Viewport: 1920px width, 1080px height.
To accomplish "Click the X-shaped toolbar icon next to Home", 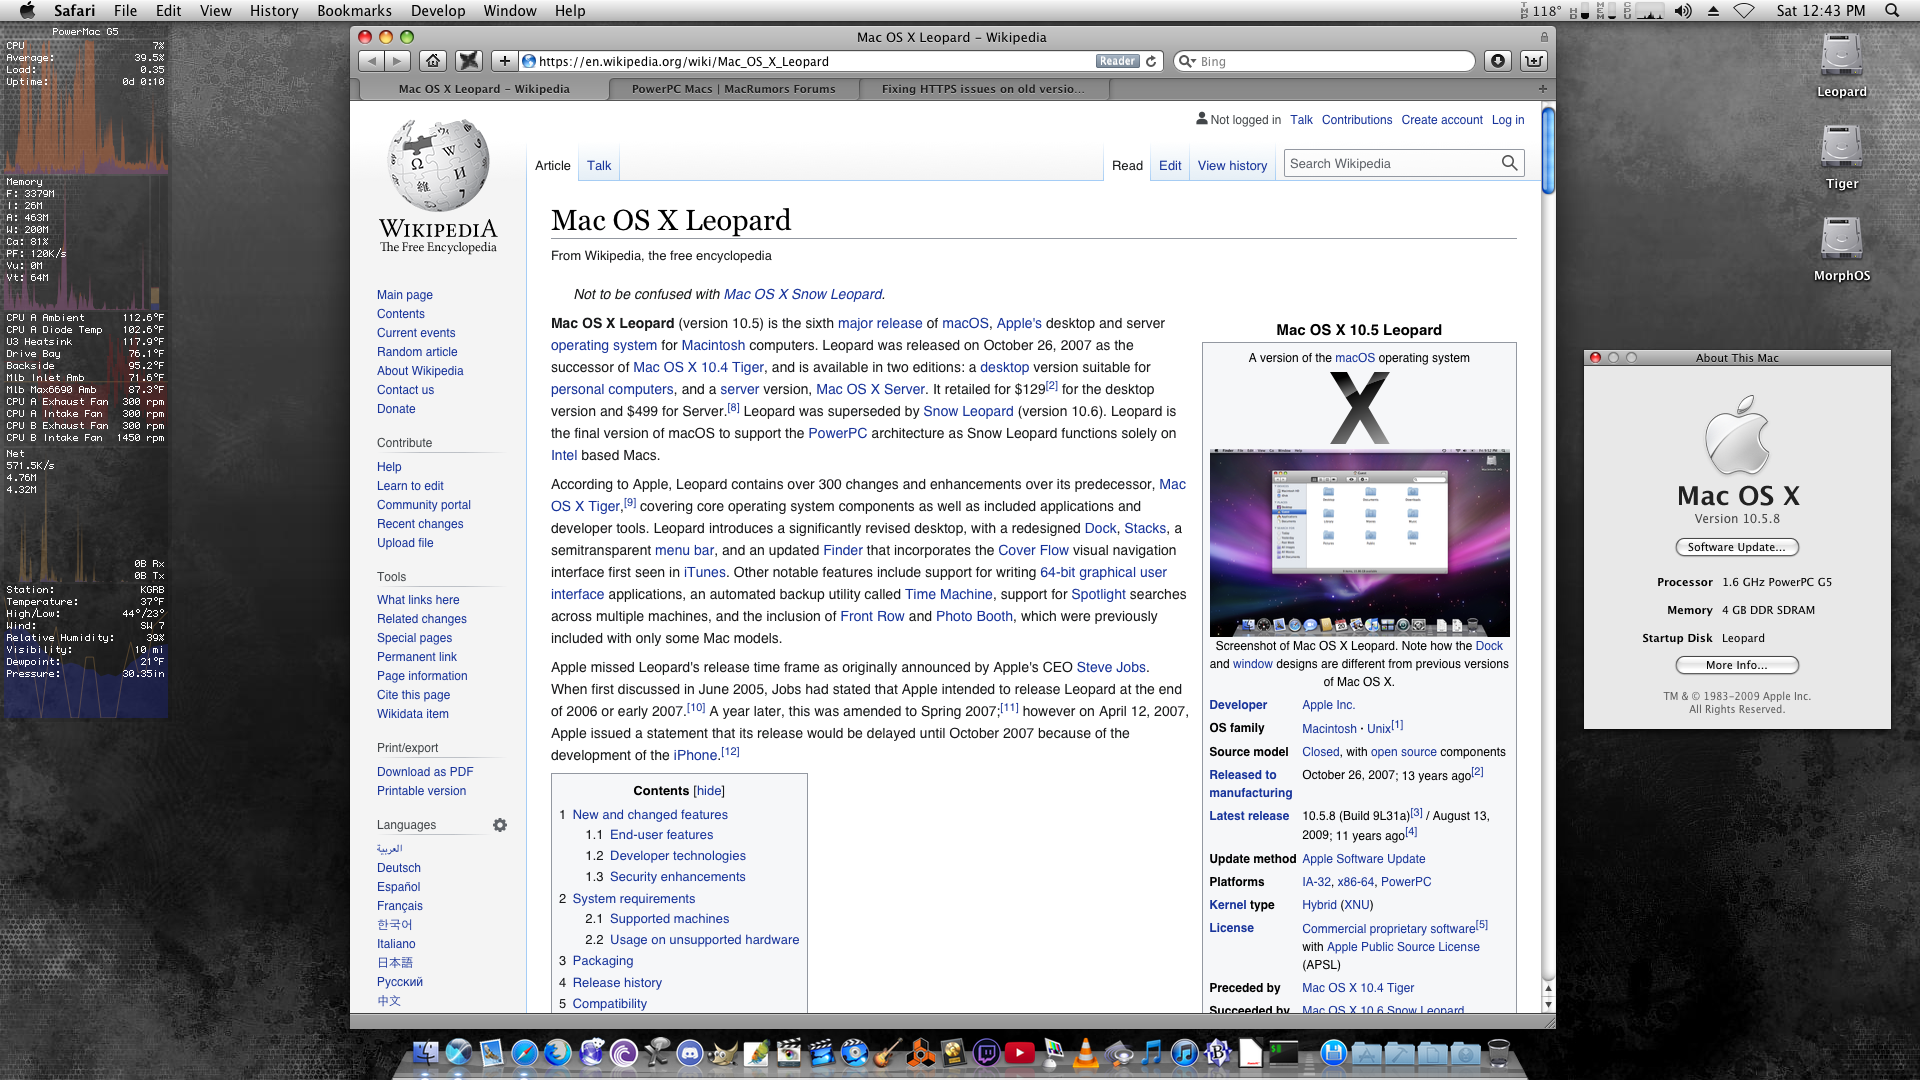I will (469, 61).
